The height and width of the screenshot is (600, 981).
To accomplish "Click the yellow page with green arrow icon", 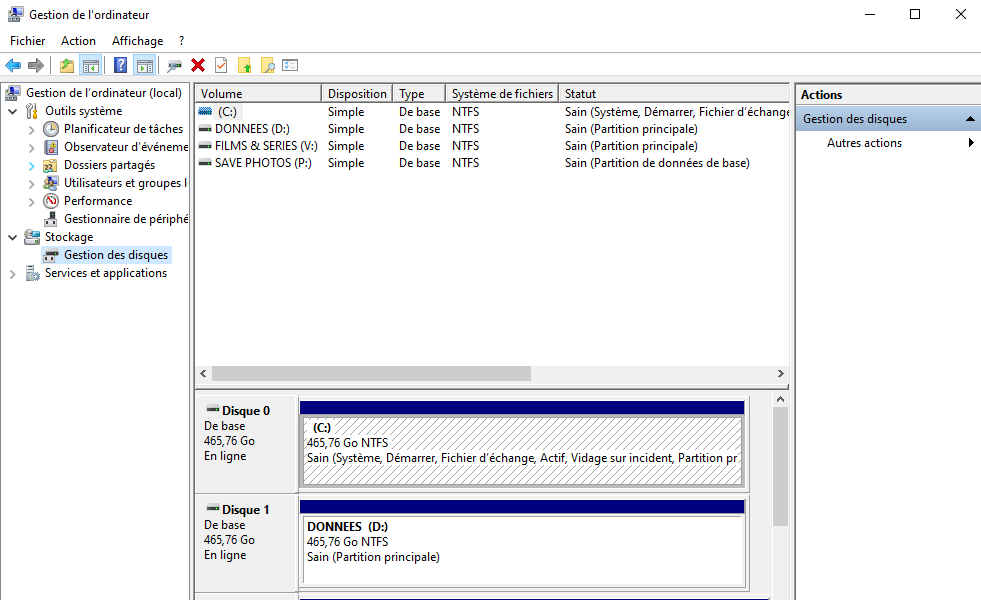I will point(245,65).
